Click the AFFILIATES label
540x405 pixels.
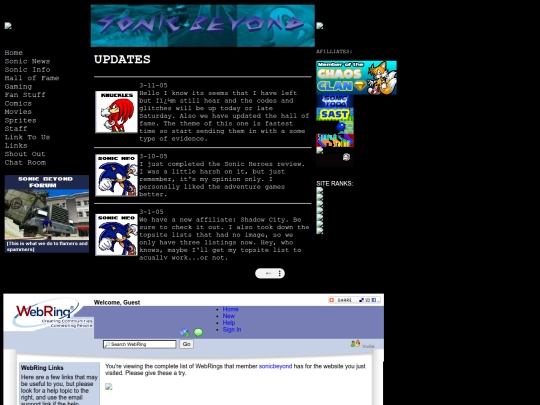(x=334, y=51)
